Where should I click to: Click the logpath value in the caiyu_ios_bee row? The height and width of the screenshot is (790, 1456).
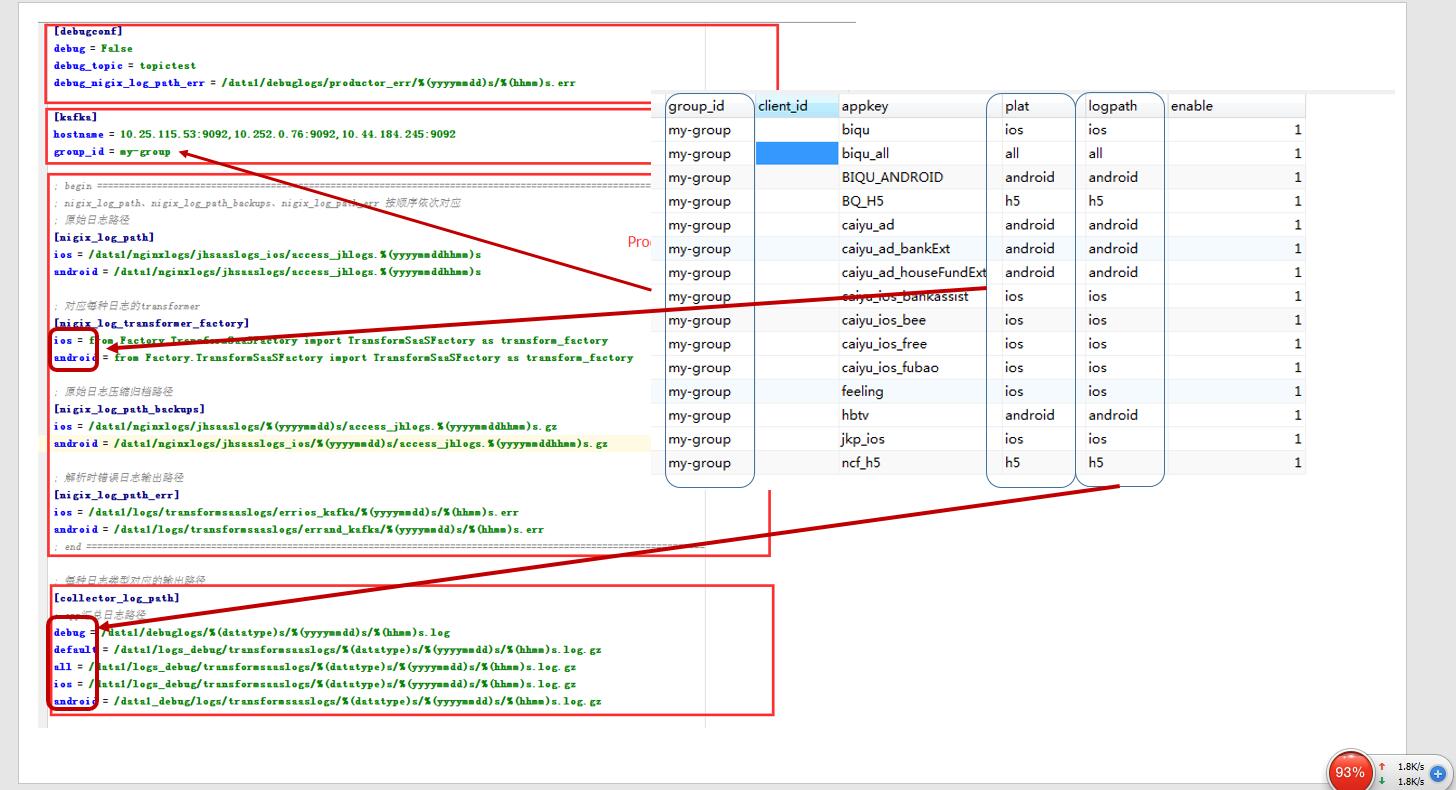coord(1097,320)
